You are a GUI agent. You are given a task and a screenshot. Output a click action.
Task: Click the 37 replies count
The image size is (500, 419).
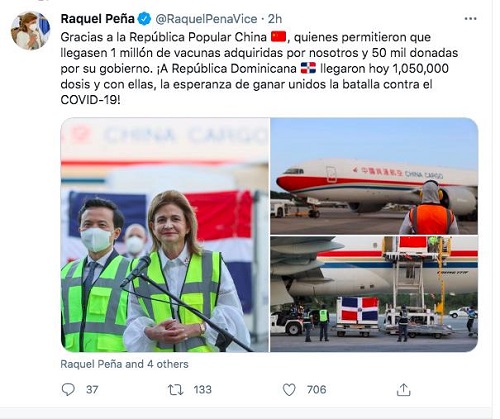tap(92, 390)
